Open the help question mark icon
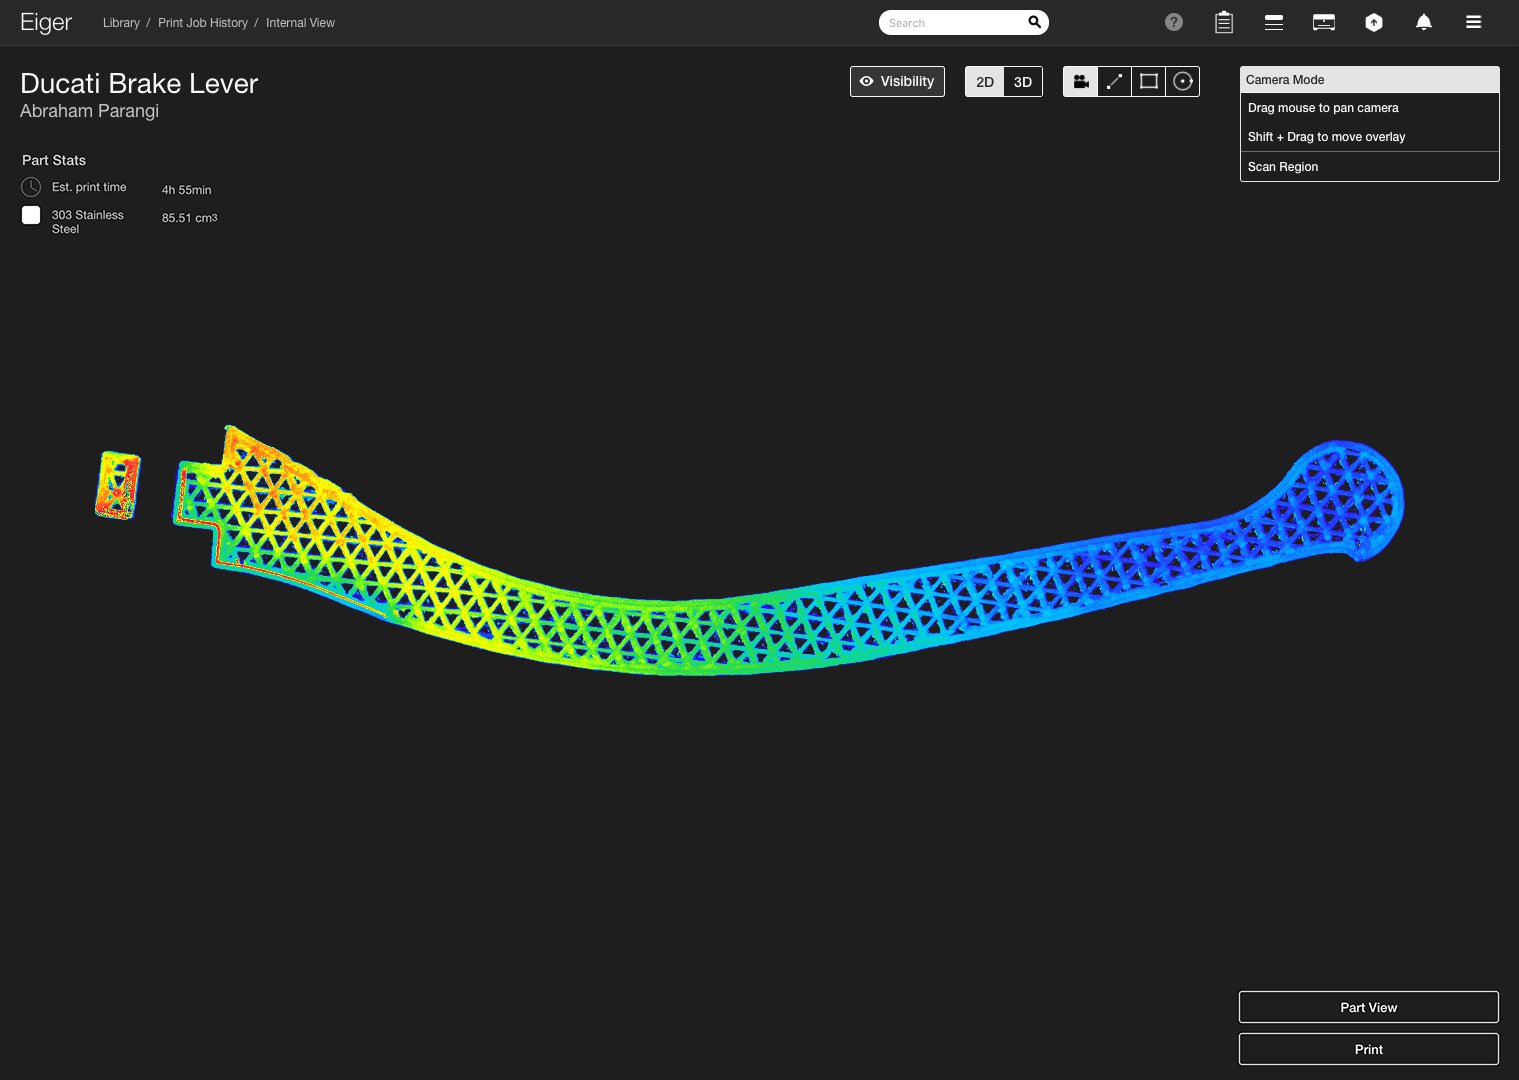 pos(1174,22)
